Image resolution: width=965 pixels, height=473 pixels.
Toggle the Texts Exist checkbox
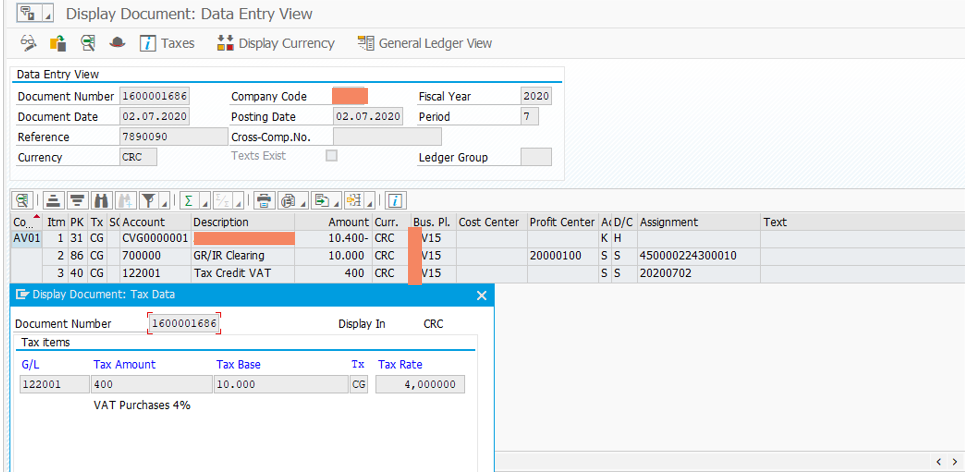click(332, 156)
